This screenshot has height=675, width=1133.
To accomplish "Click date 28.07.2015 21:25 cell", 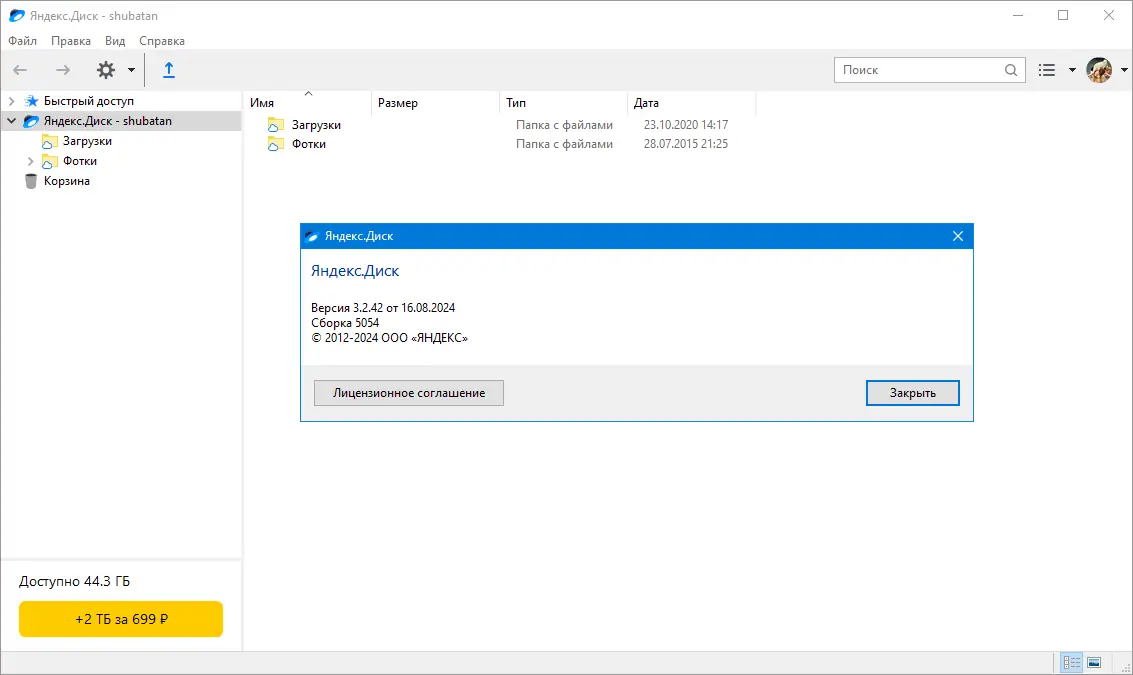I will tap(686, 144).
